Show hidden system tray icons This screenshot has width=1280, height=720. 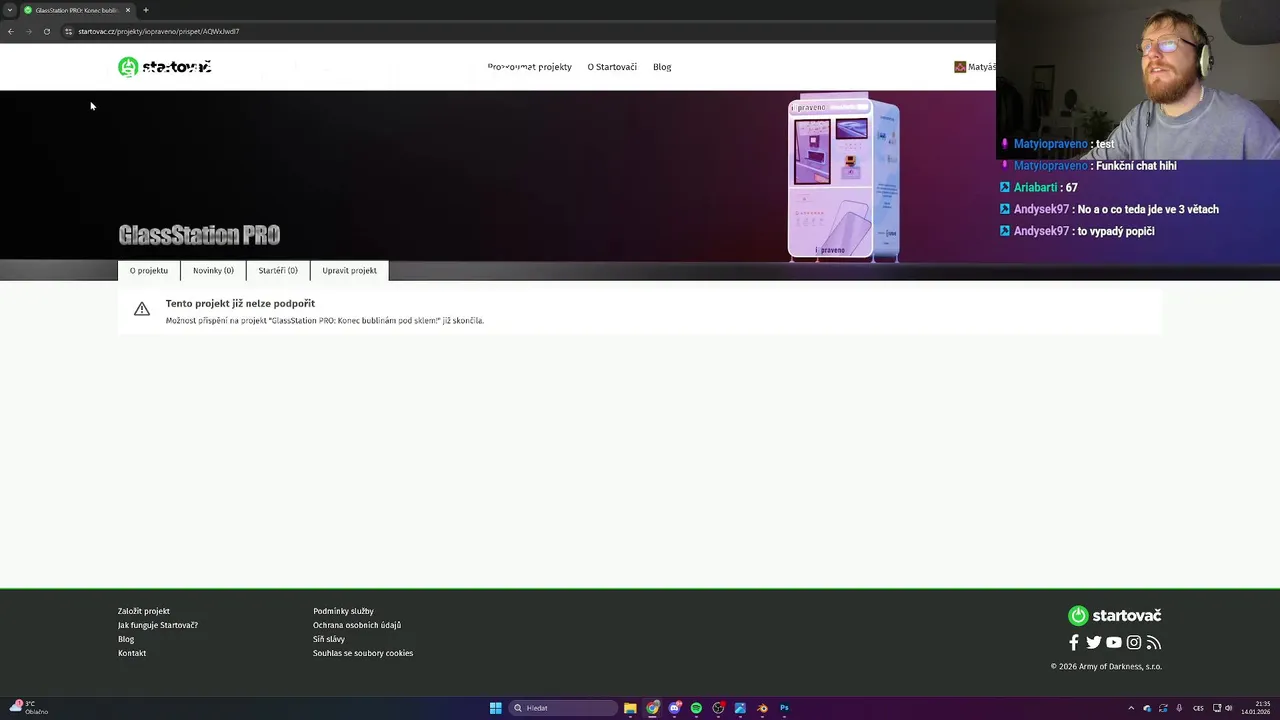coord(1131,708)
